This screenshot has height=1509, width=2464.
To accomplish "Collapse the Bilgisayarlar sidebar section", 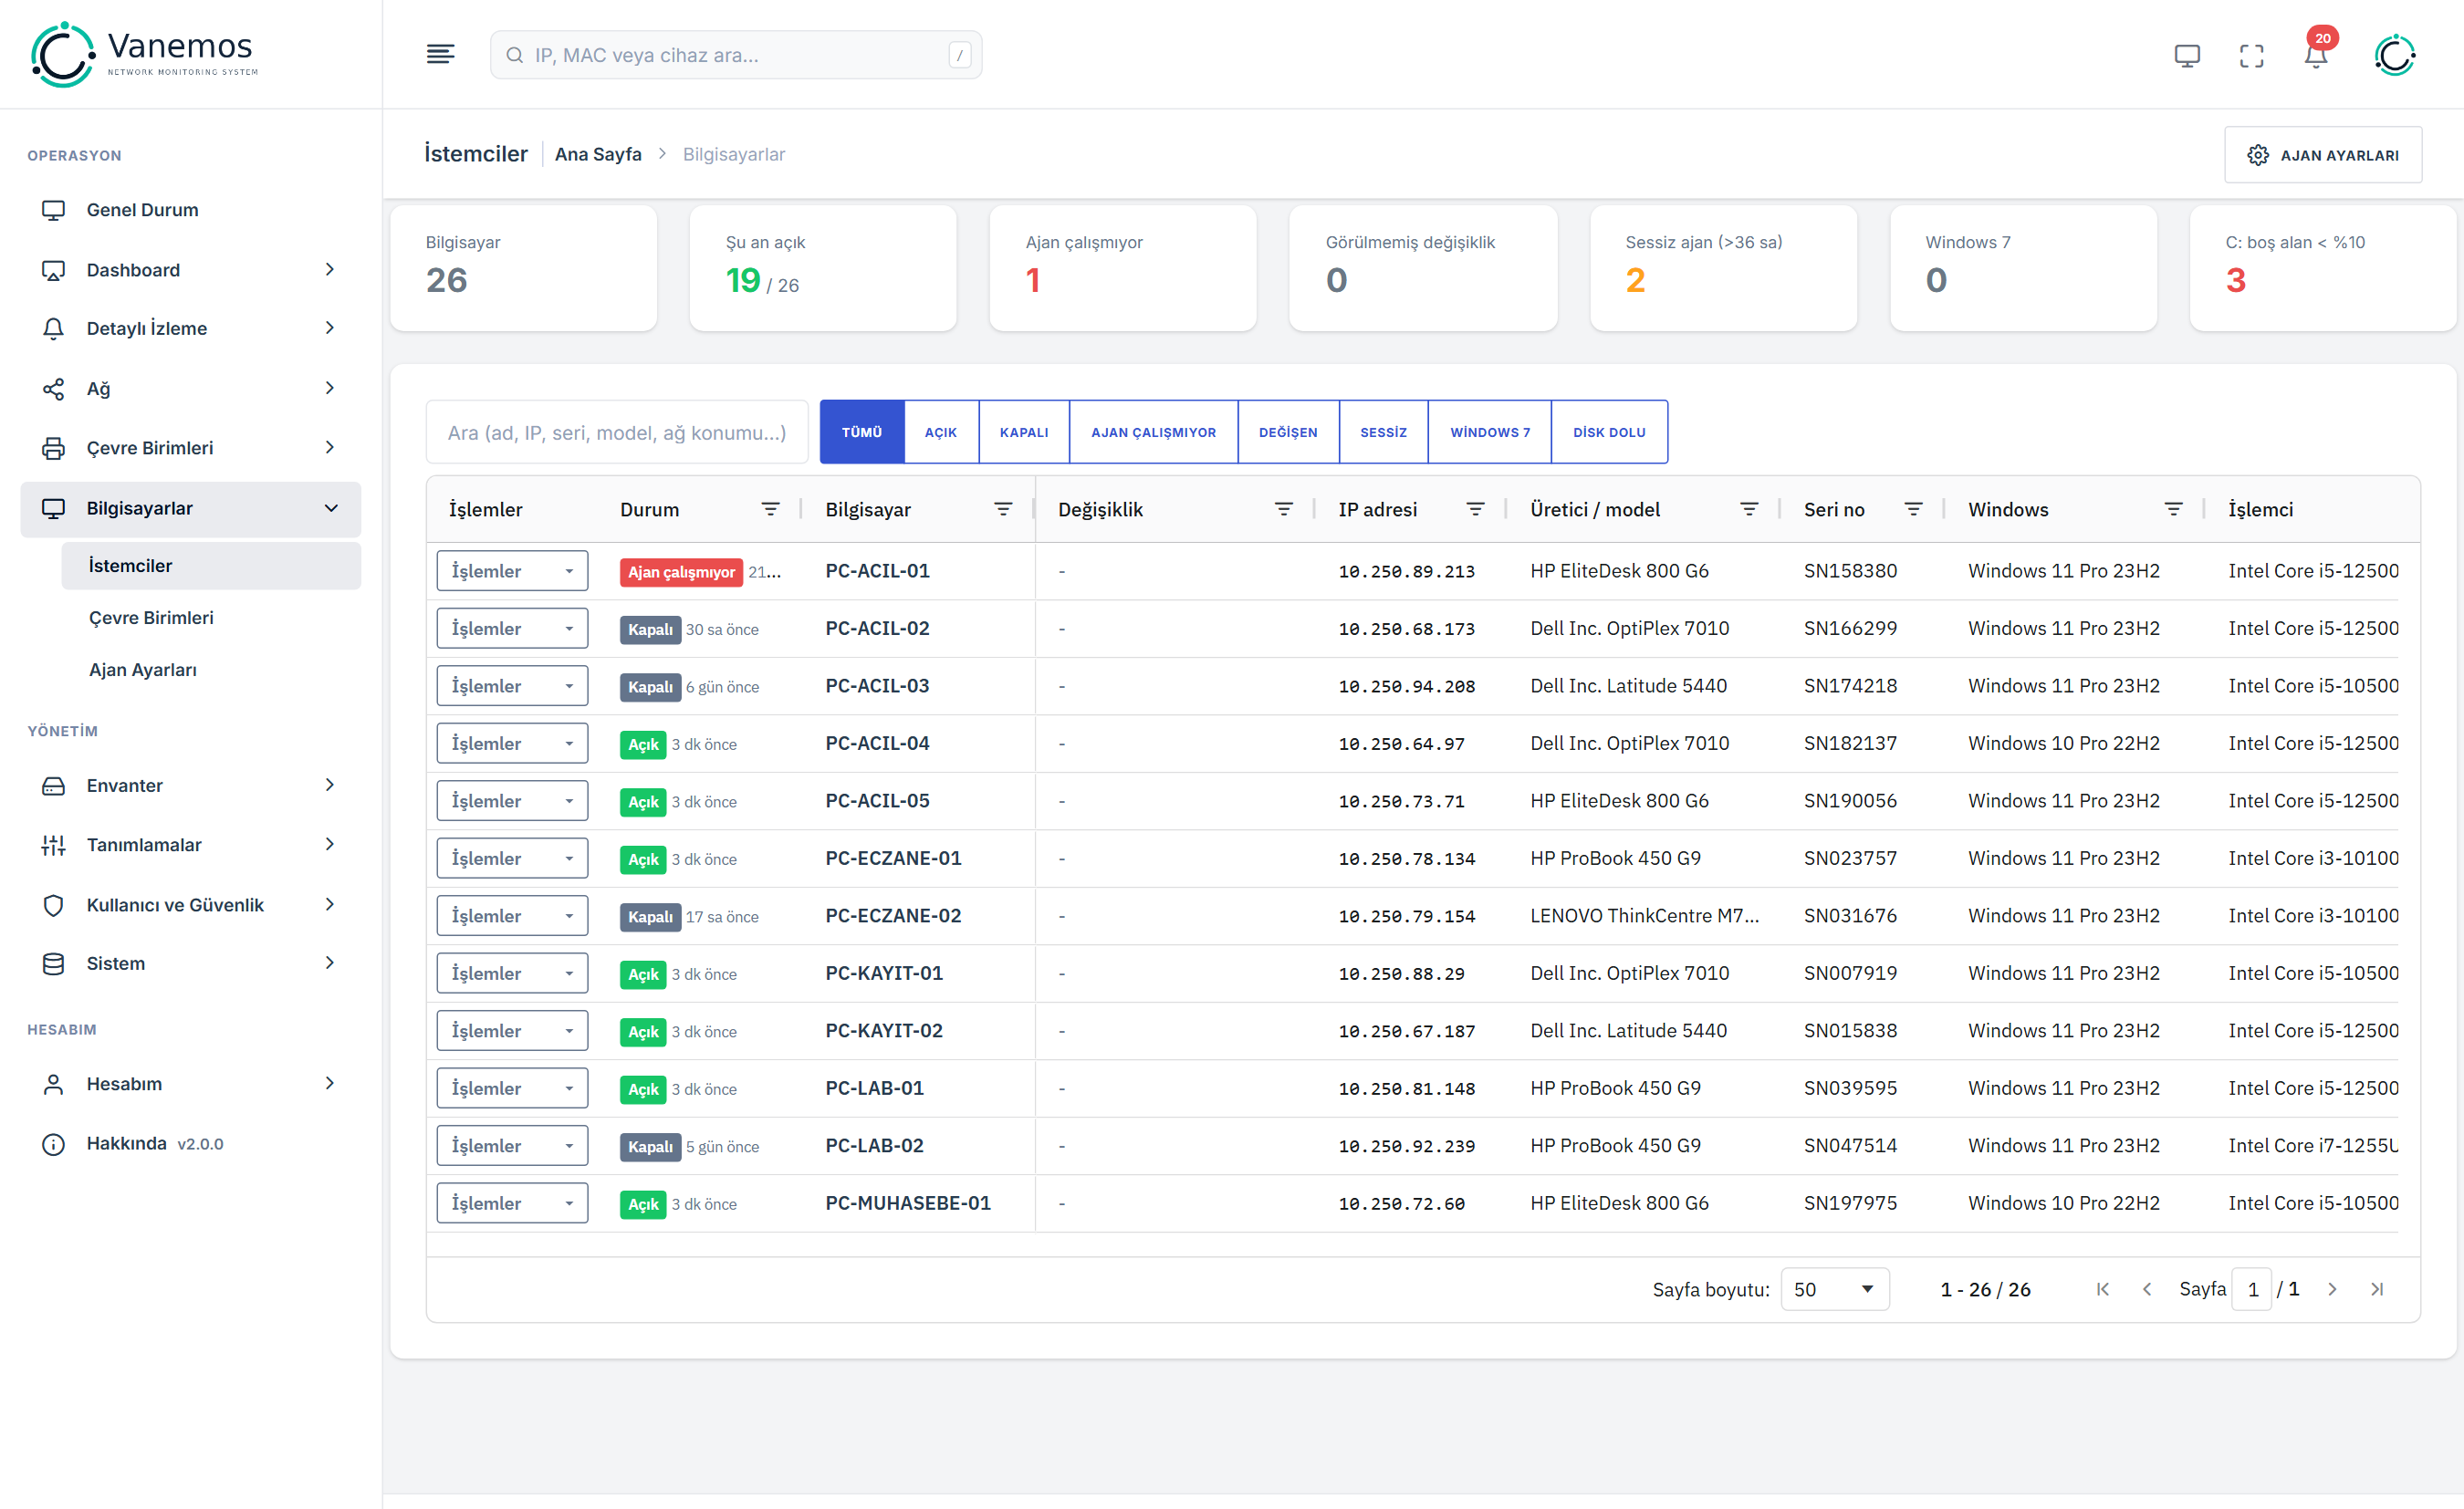I will click(190, 508).
